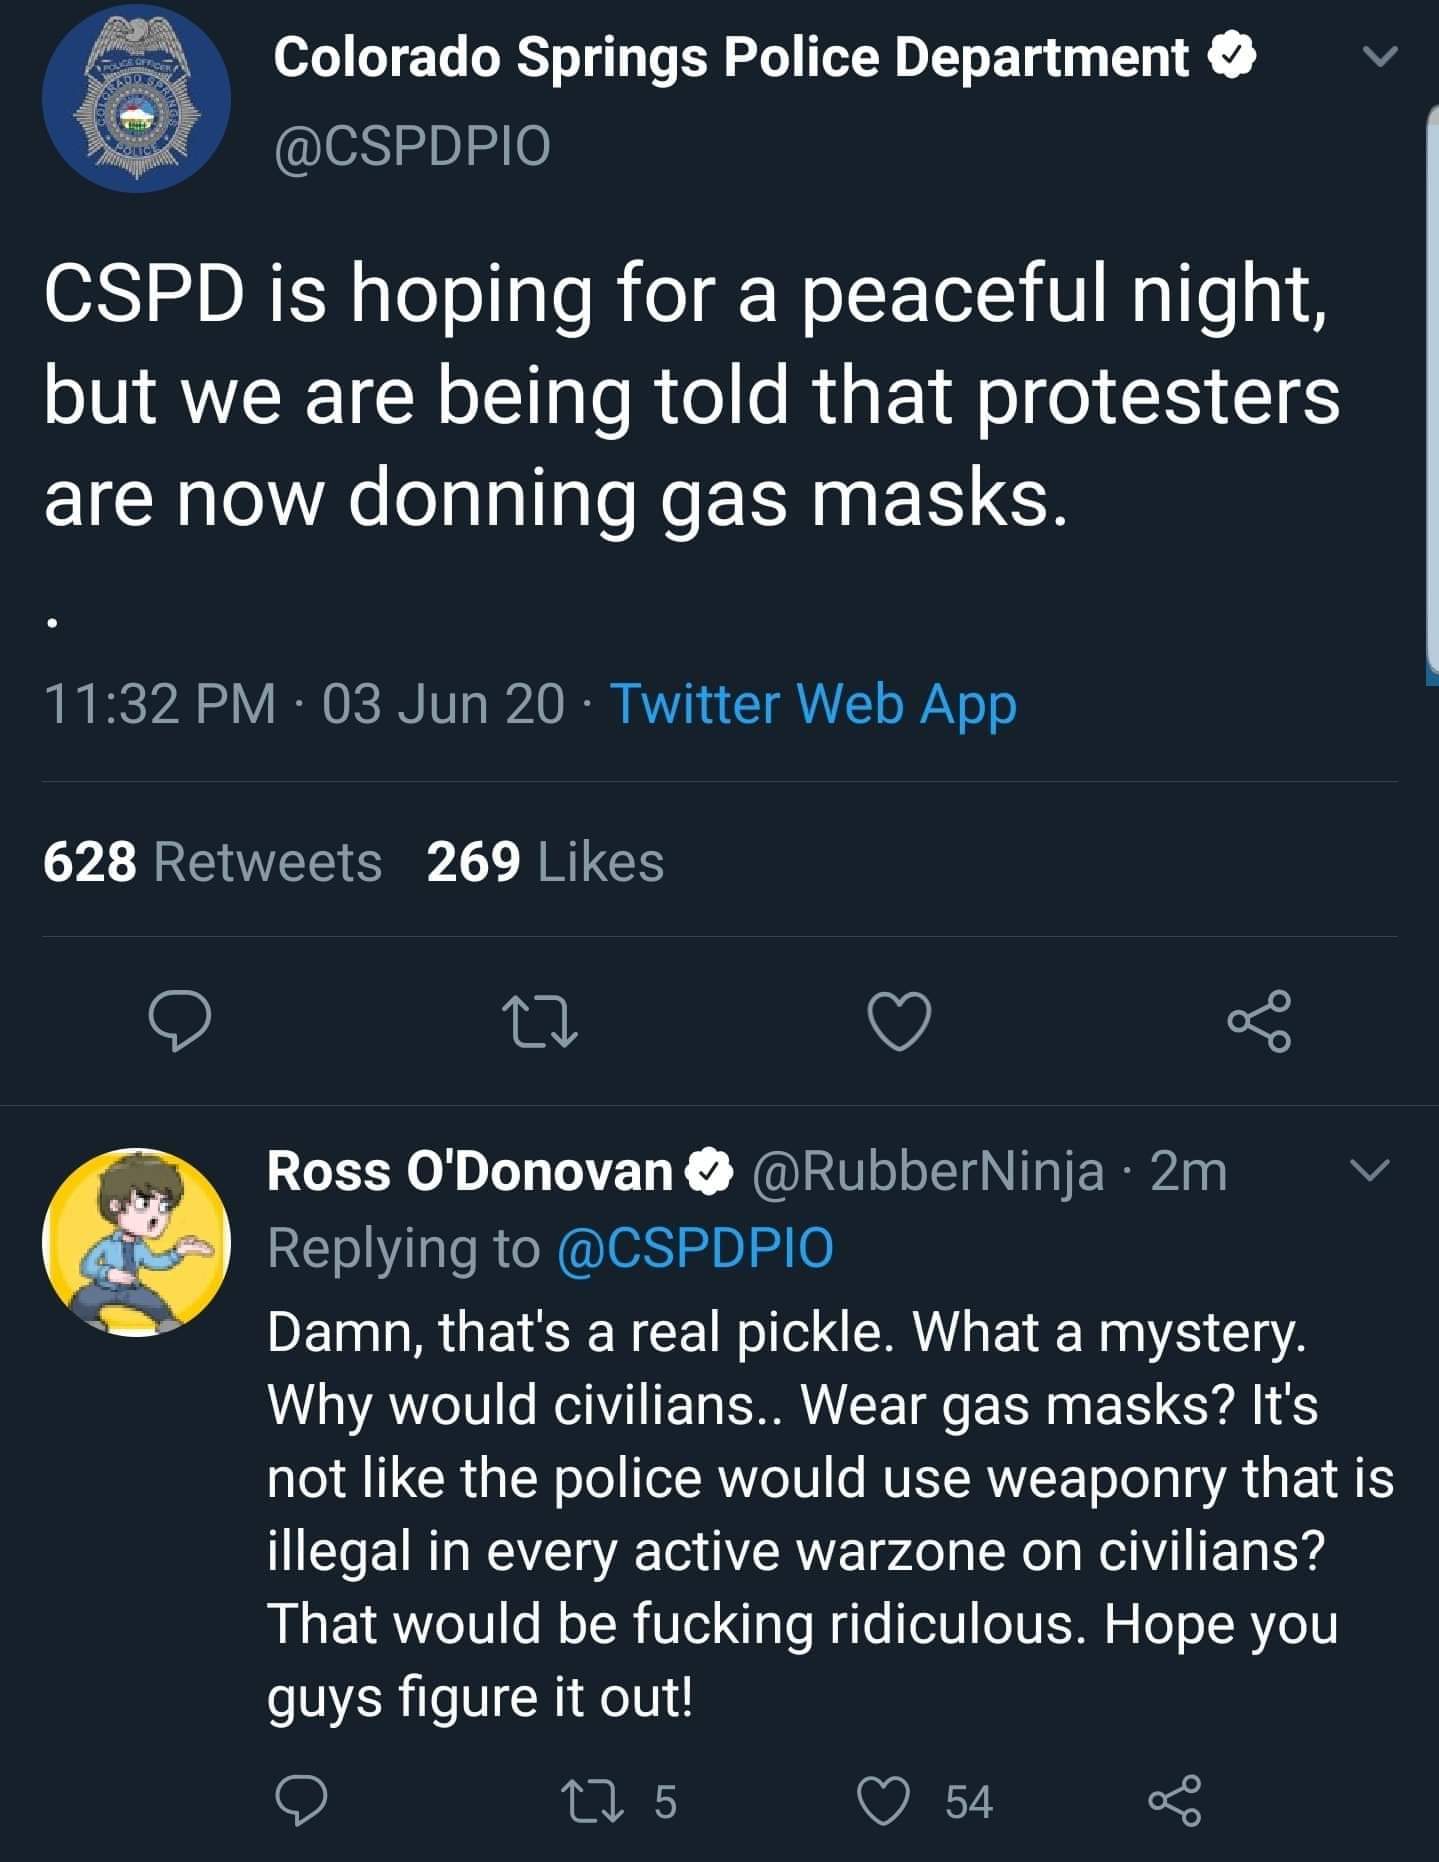Reply to the CSPD main tweet

pyautogui.click(x=180, y=1020)
